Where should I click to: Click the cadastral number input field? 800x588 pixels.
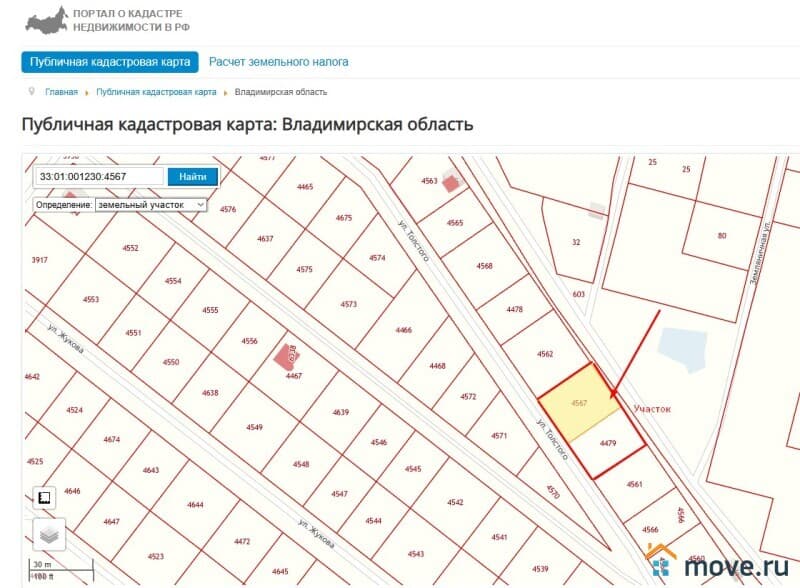point(95,176)
